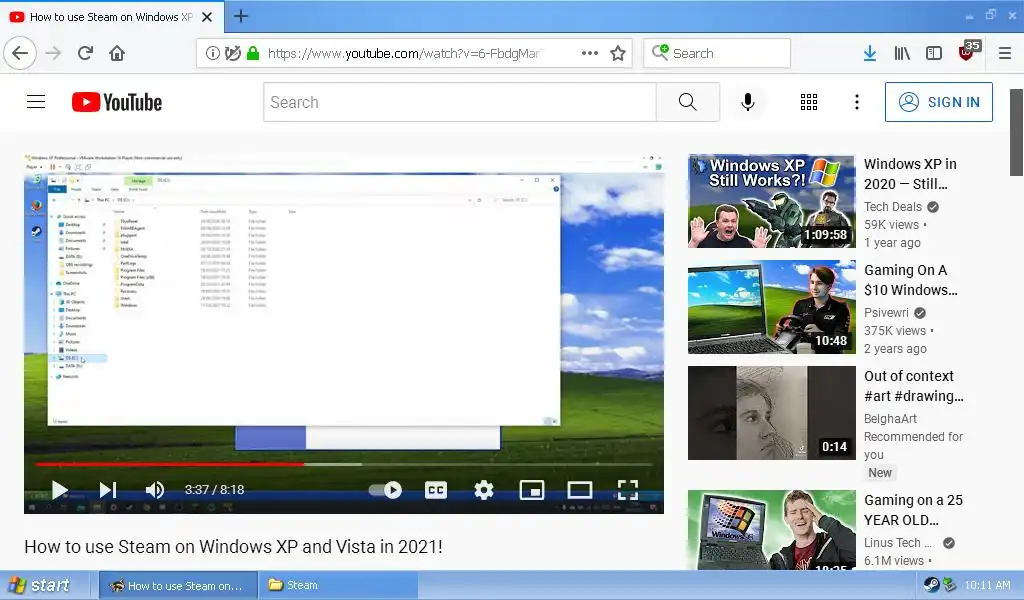Click BelghaArt channel name
This screenshot has width=1024, height=600.
pos(890,418)
